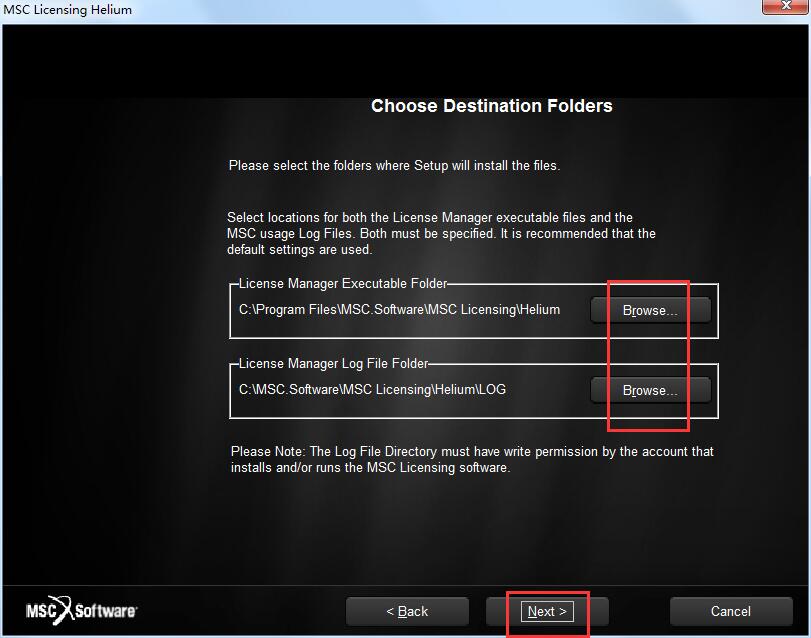Image resolution: width=811 pixels, height=638 pixels.
Task: Click the 'default settings are used' text line
Action: pos(299,250)
